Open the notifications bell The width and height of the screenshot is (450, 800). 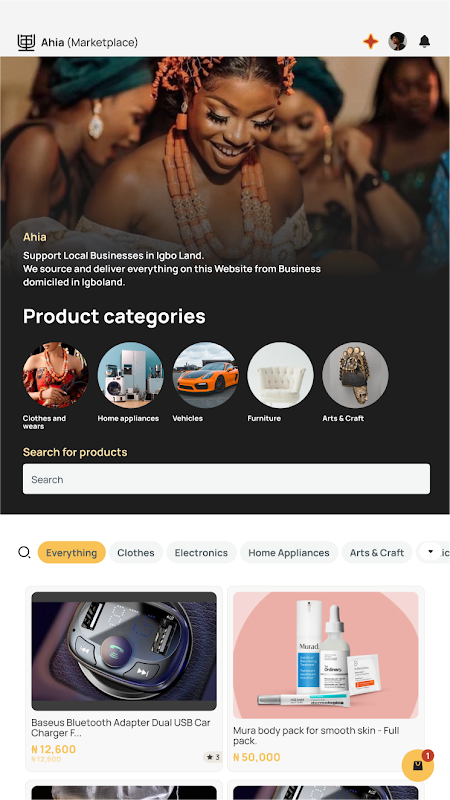(x=424, y=41)
